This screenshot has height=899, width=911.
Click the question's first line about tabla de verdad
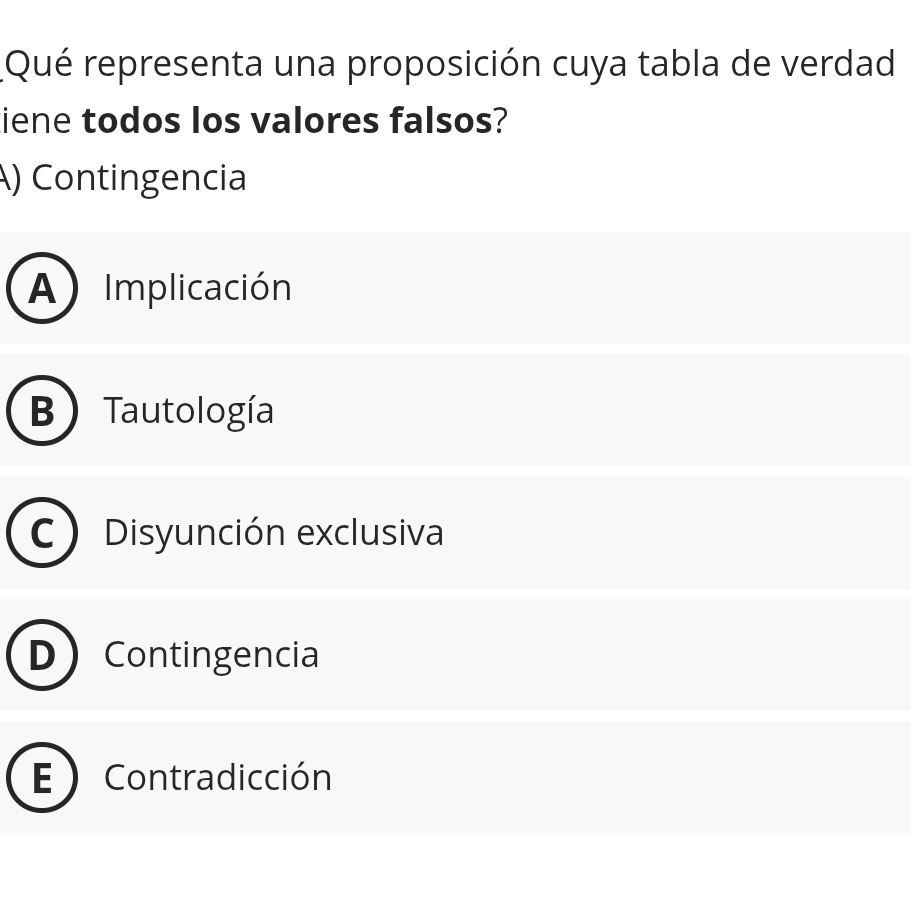(448, 64)
